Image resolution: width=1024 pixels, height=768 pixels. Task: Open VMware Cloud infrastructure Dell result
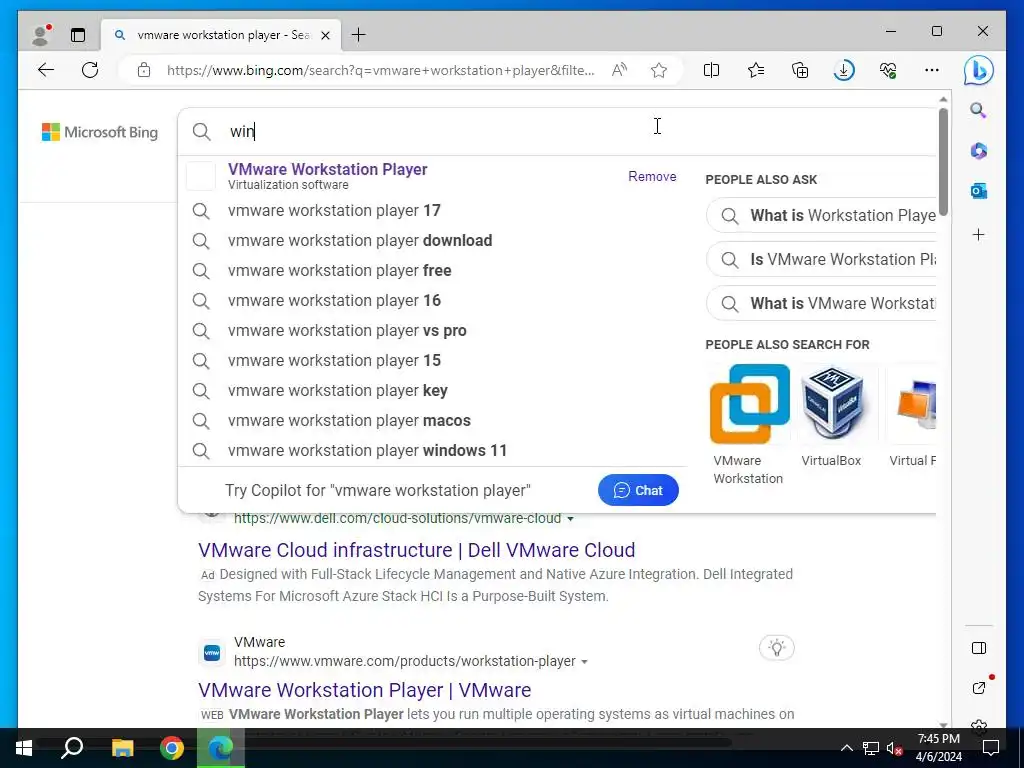(x=417, y=550)
